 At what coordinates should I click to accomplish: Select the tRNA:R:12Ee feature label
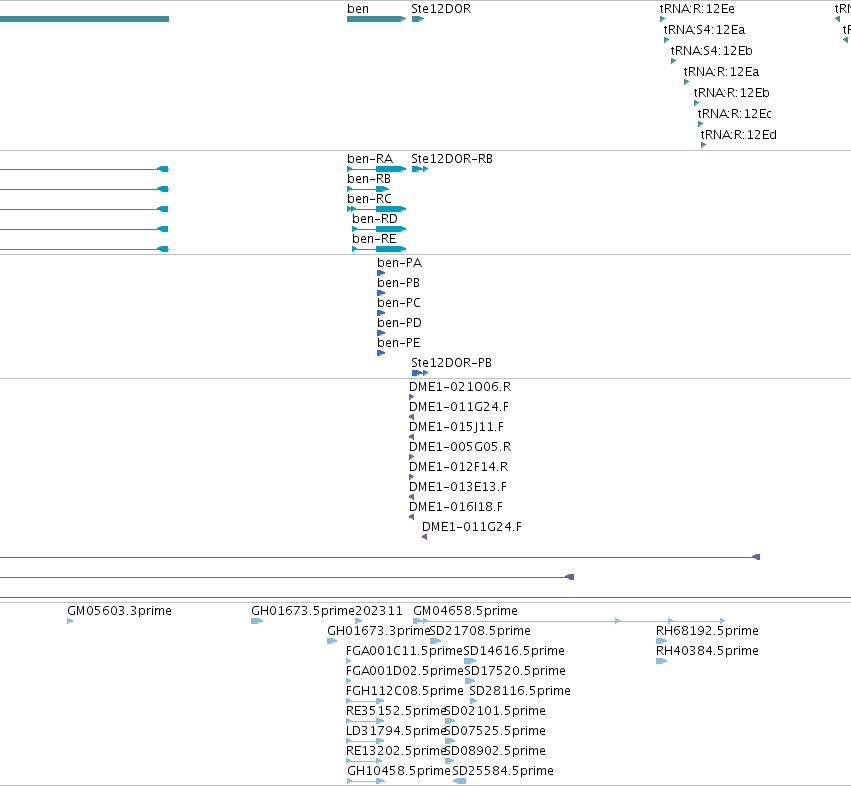coord(697,9)
